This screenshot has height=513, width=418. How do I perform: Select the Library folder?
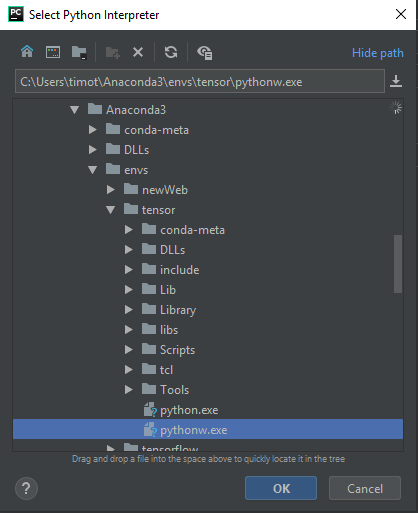tap(178, 310)
